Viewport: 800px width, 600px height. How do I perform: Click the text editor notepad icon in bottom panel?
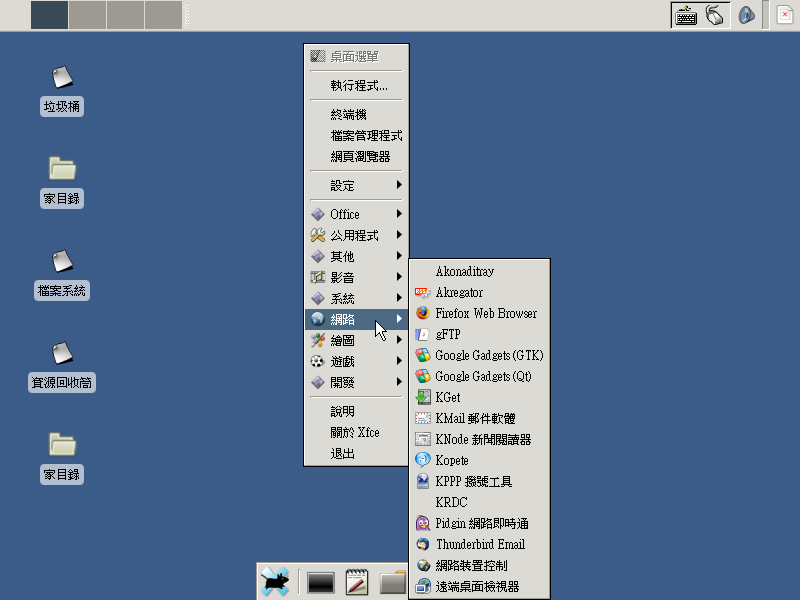coord(357,582)
